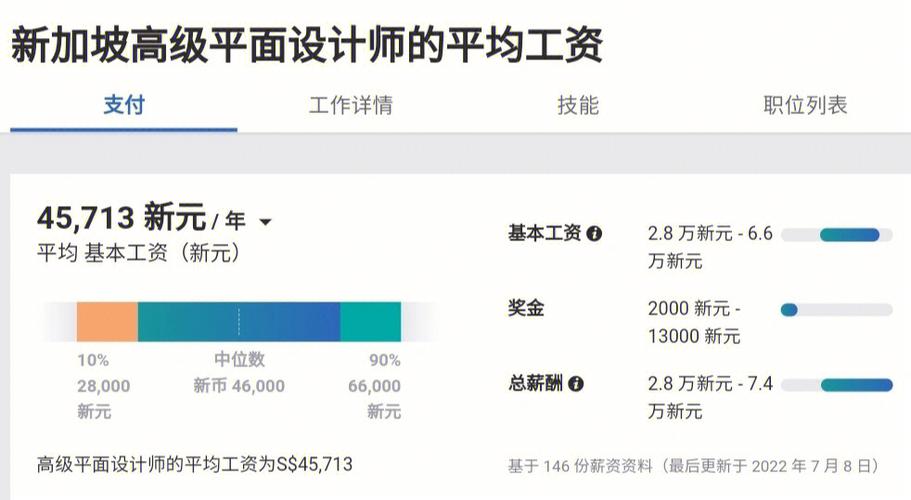This screenshot has width=911, height=500.
Task: Go to the 职位列表 tab
Action: coord(805,106)
